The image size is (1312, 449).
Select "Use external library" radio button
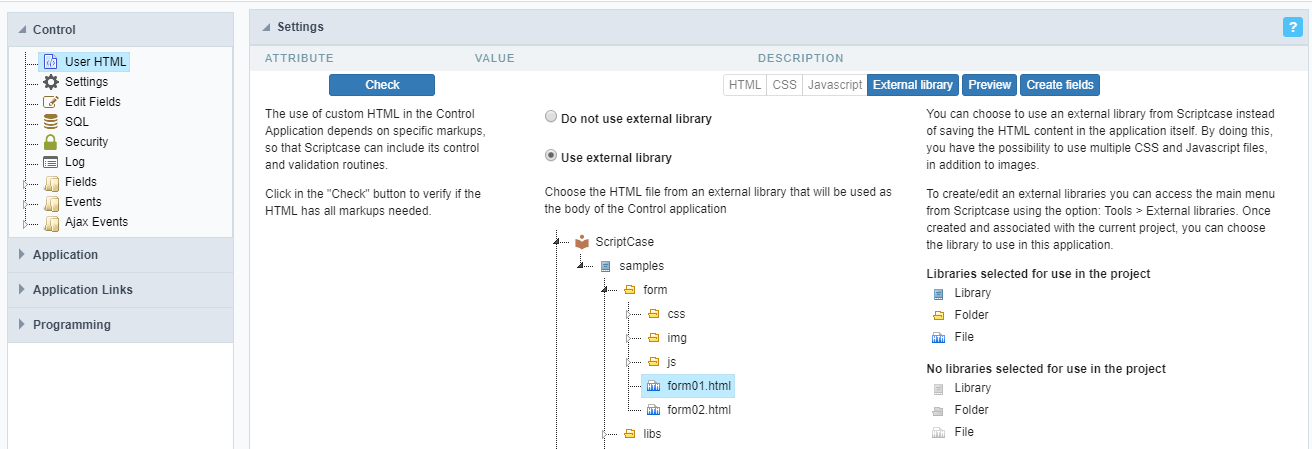tap(551, 156)
